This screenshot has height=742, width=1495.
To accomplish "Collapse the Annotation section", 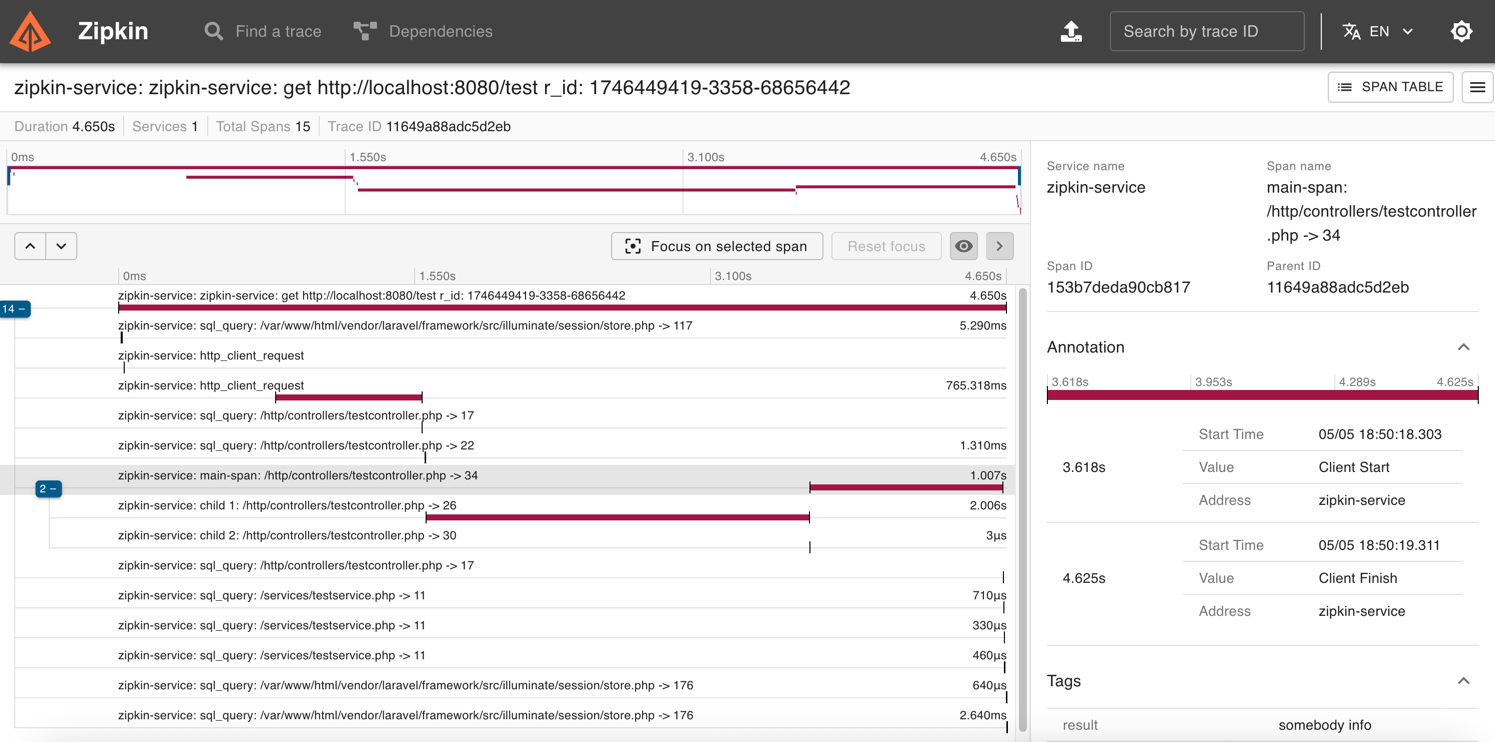I will tap(1463, 347).
